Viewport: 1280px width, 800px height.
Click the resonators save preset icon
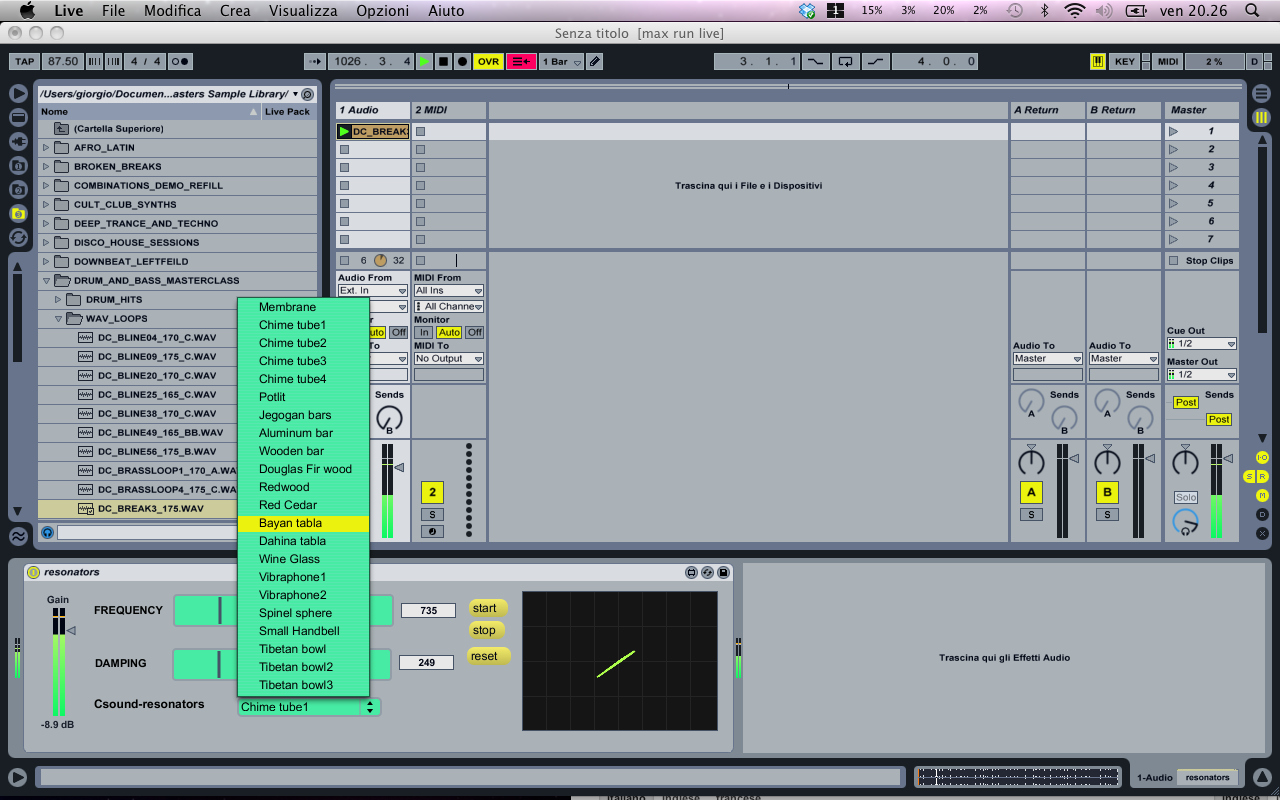pyautogui.click(x=724, y=572)
